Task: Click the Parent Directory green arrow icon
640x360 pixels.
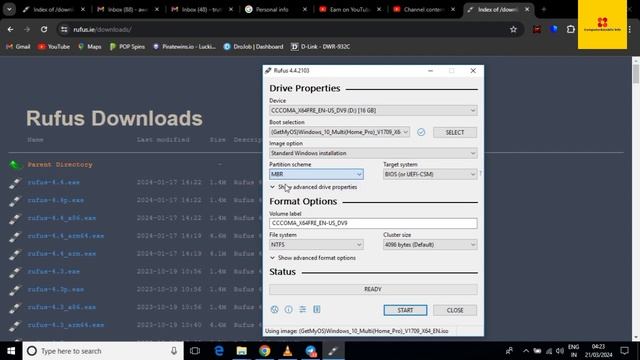Action: [15, 164]
